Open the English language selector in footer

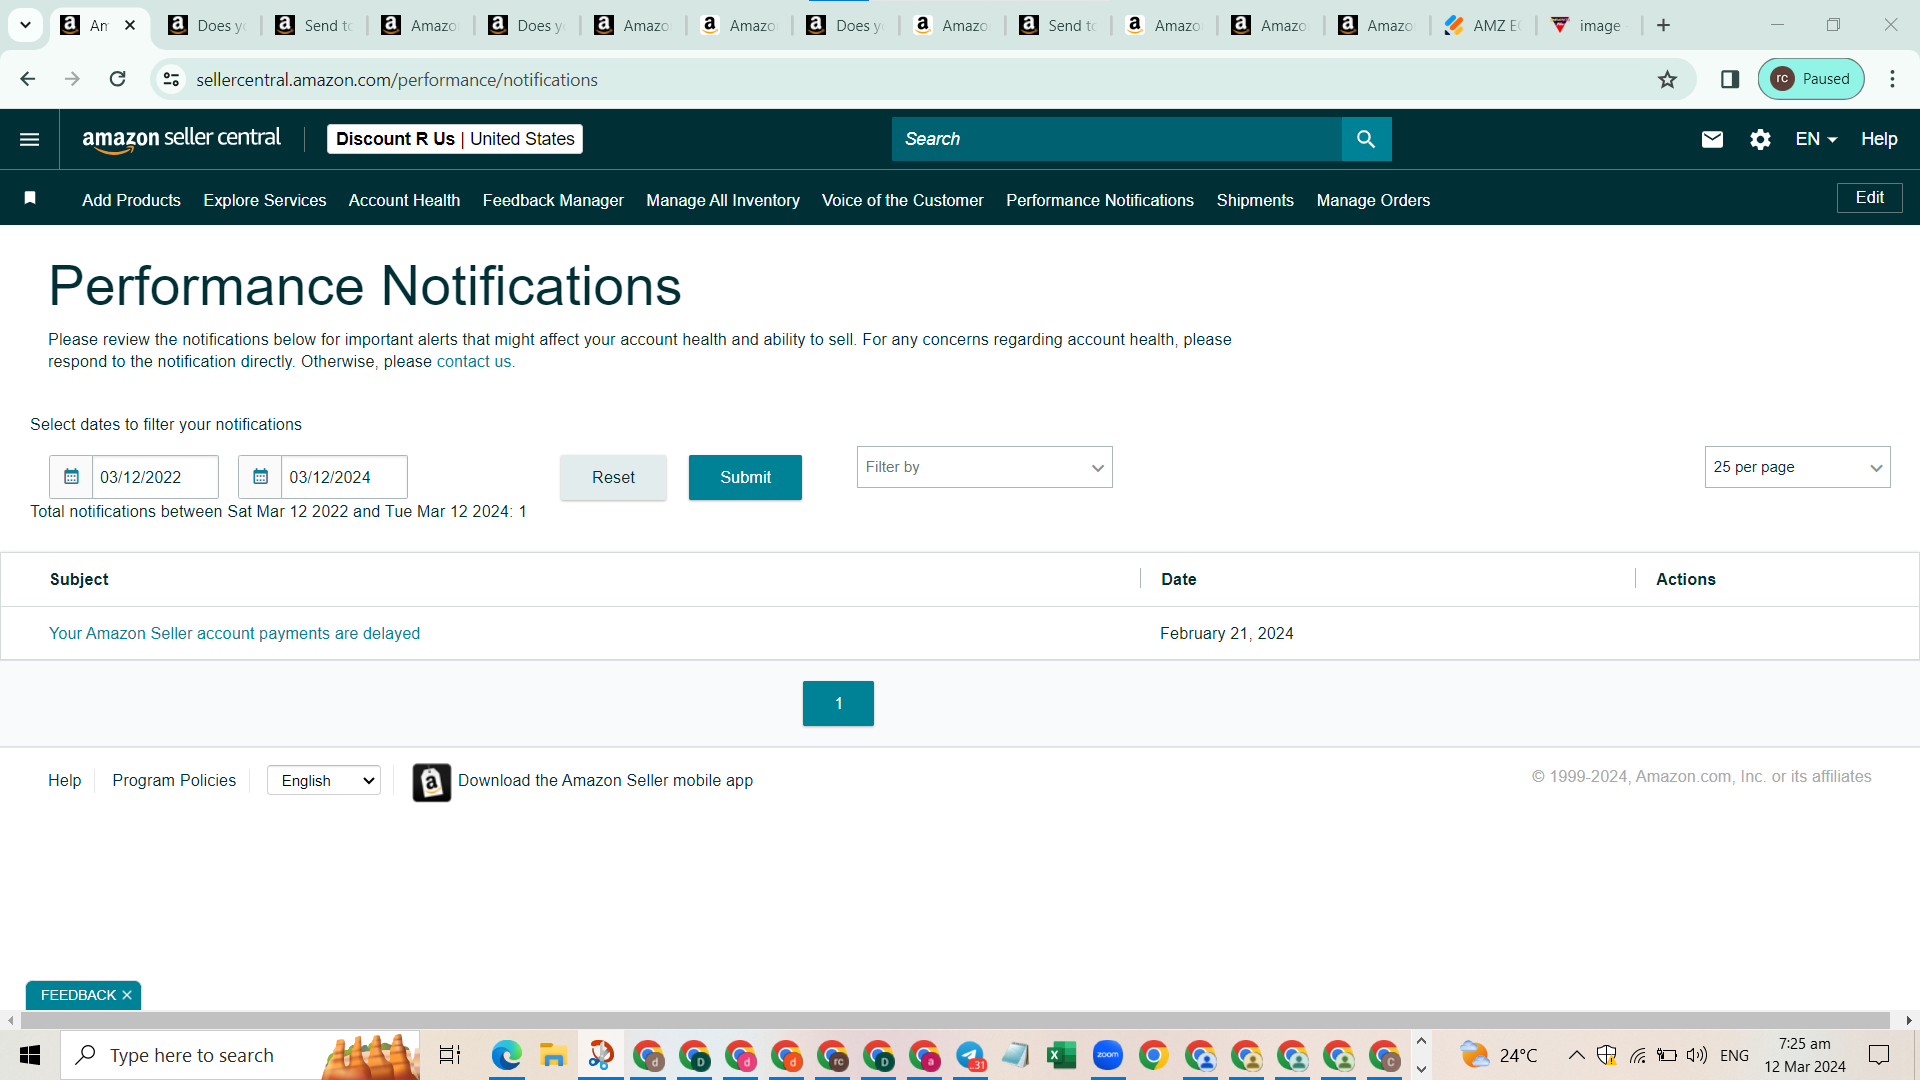[324, 781]
